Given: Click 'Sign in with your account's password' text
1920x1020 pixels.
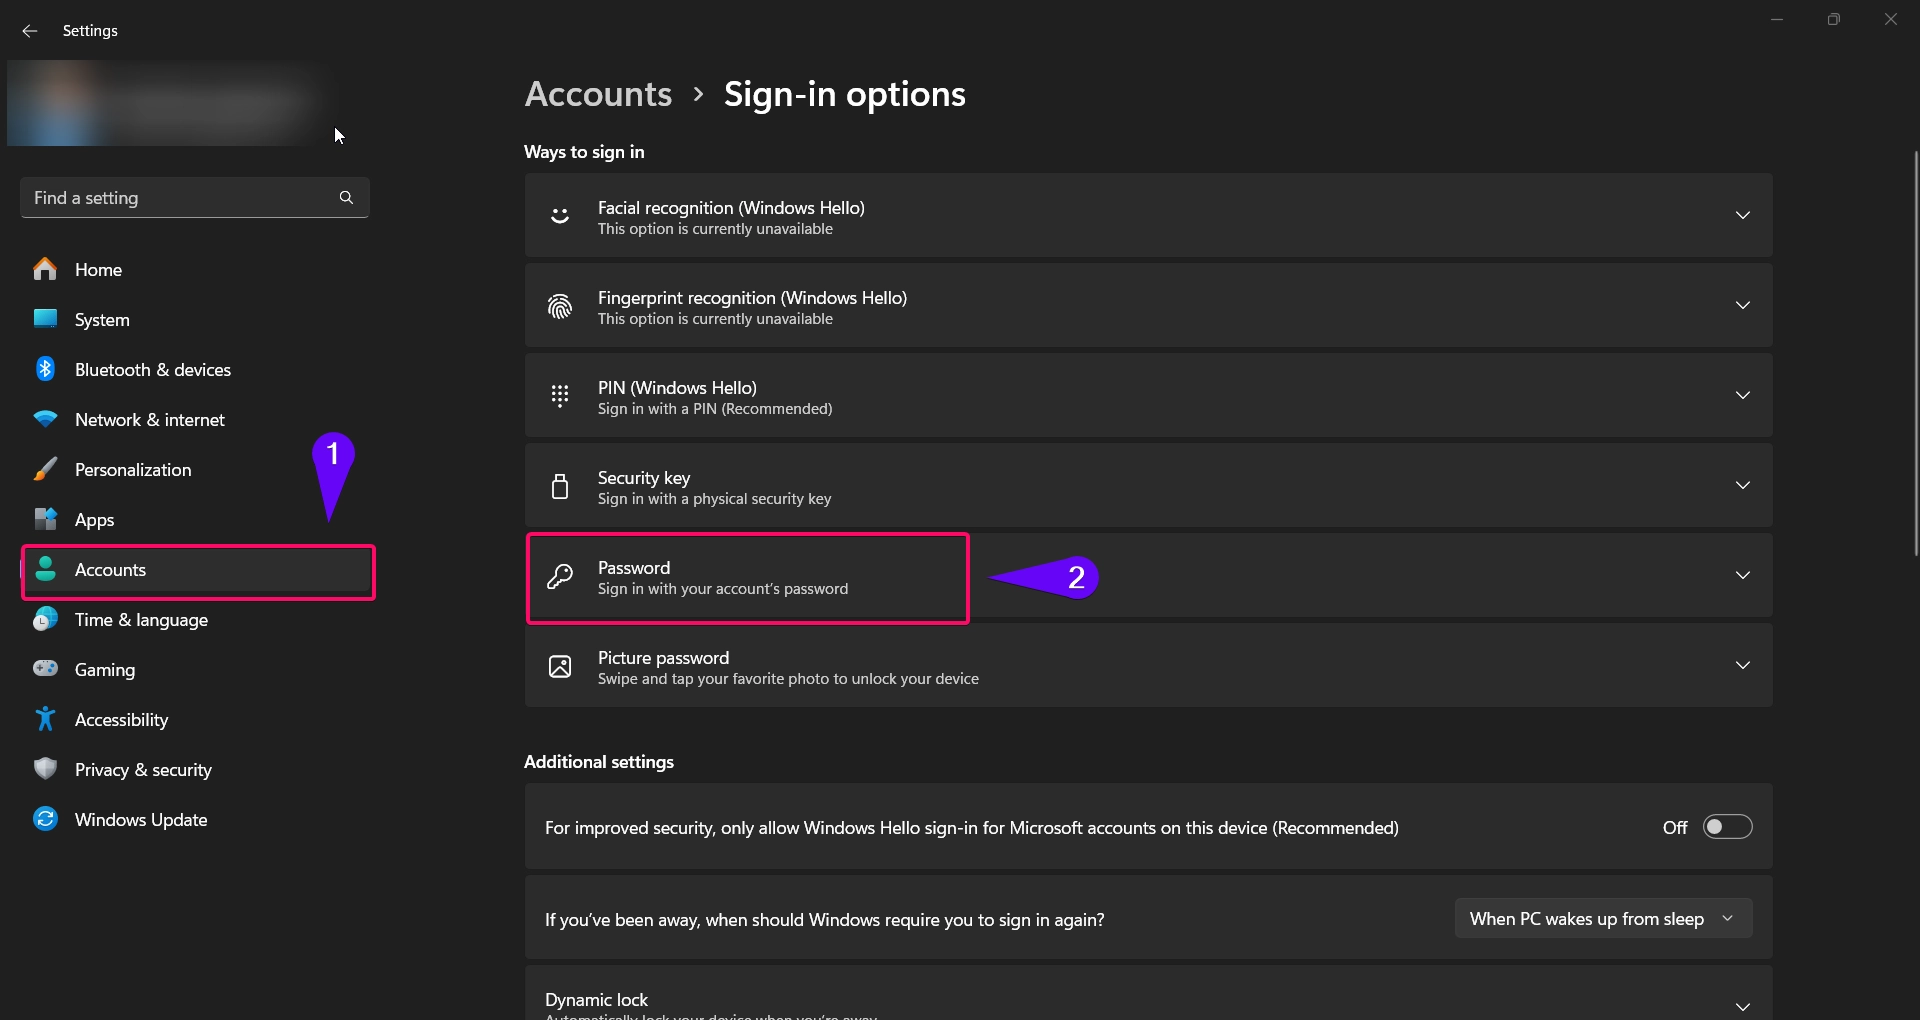Looking at the screenshot, I should click(x=723, y=589).
